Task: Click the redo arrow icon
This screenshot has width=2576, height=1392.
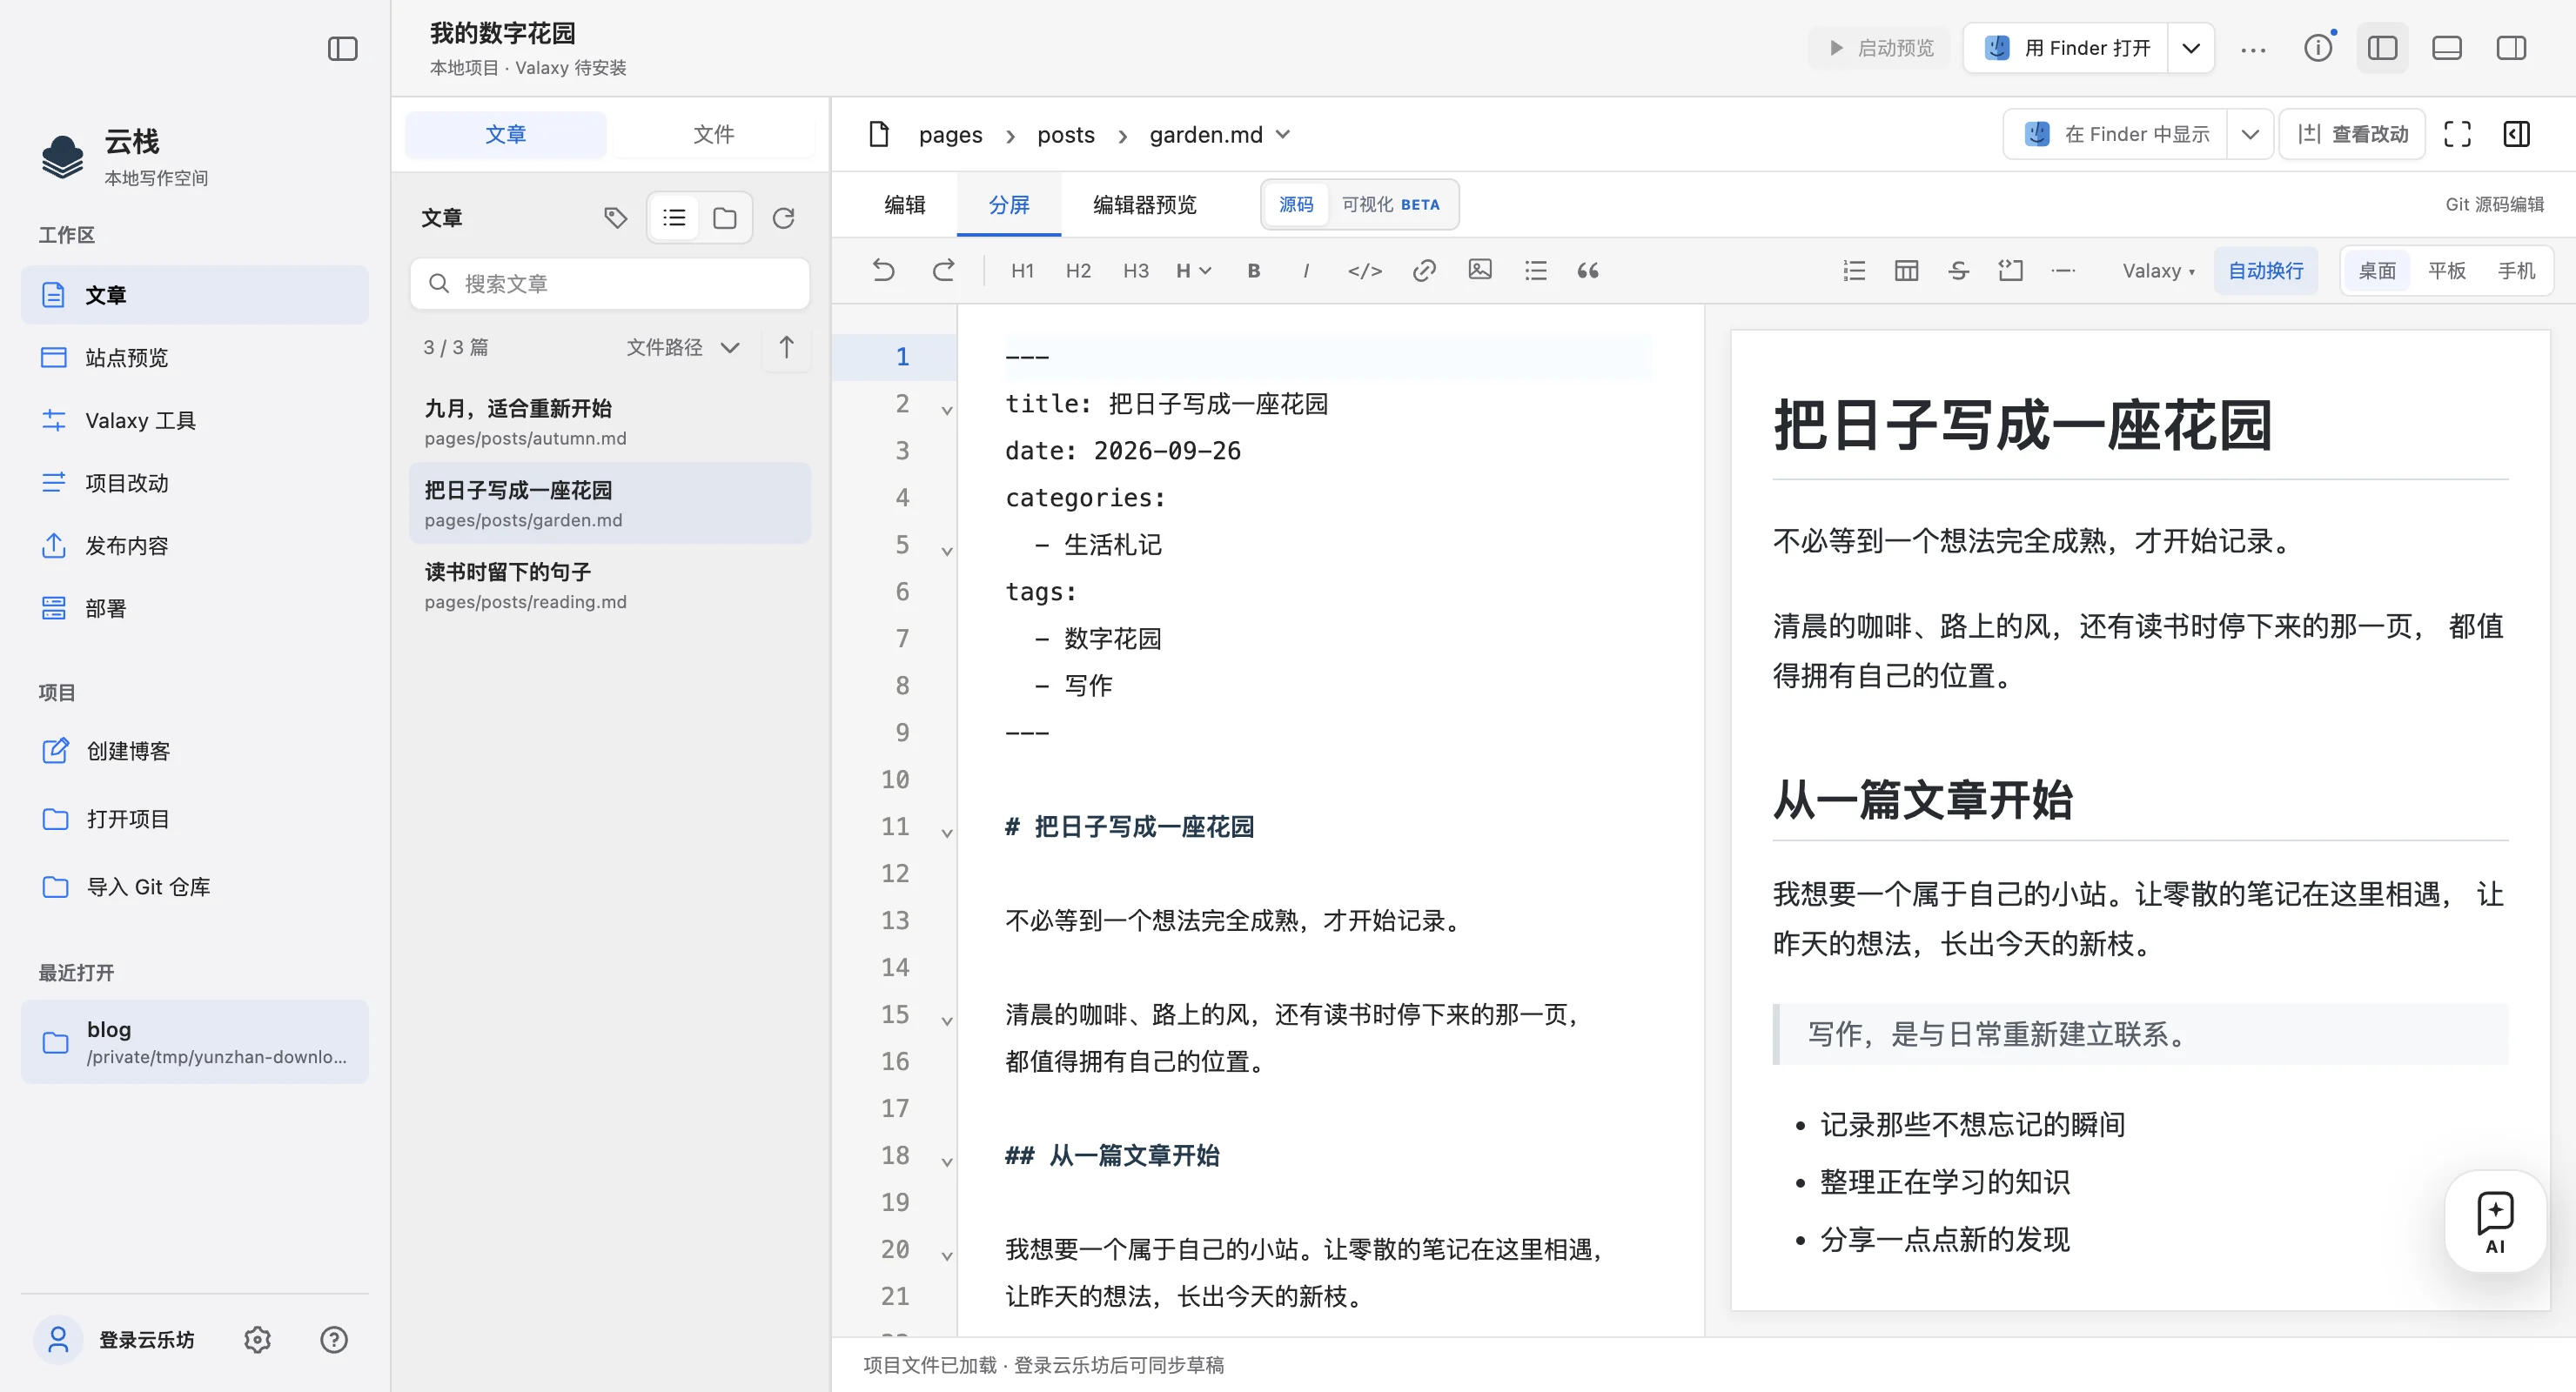Action: pos(943,270)
